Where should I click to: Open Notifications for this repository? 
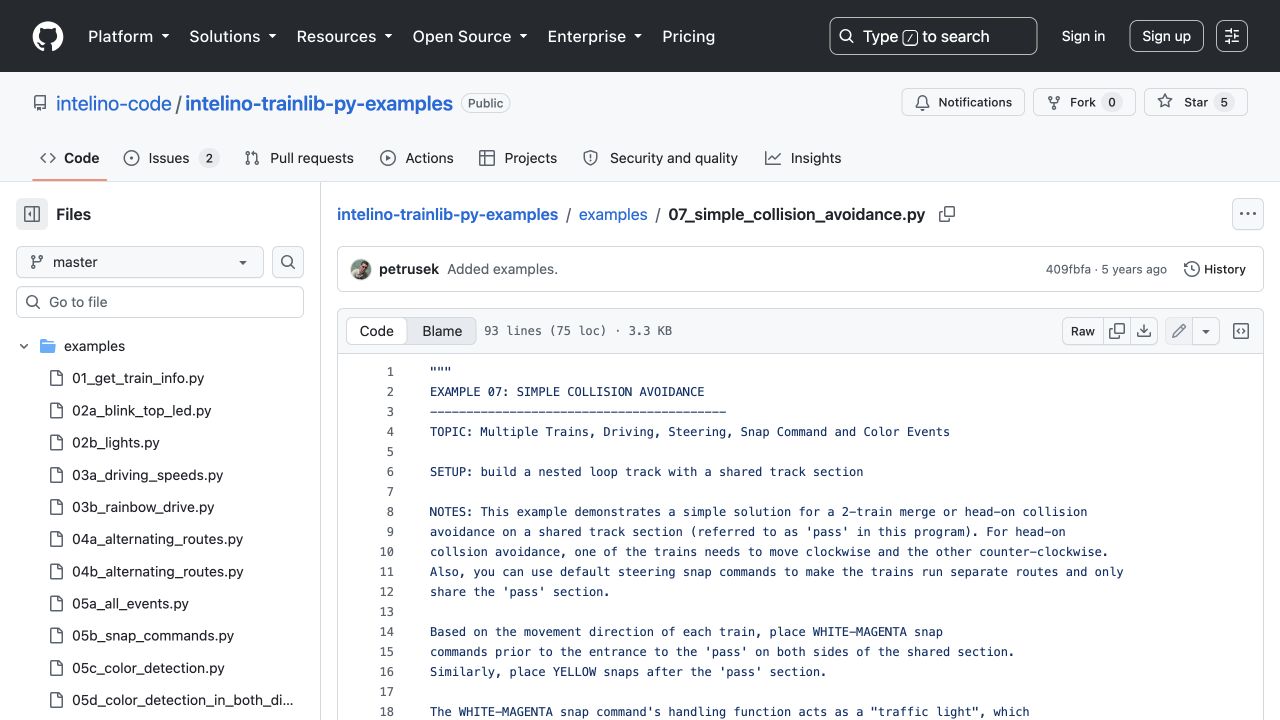click(x=964, y=102)
